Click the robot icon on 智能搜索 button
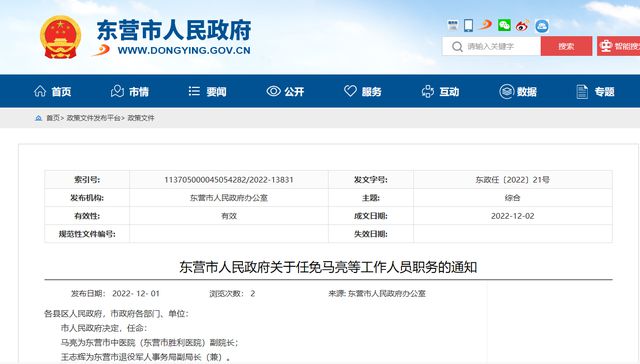The image size is (640, 364). point(606,46)
